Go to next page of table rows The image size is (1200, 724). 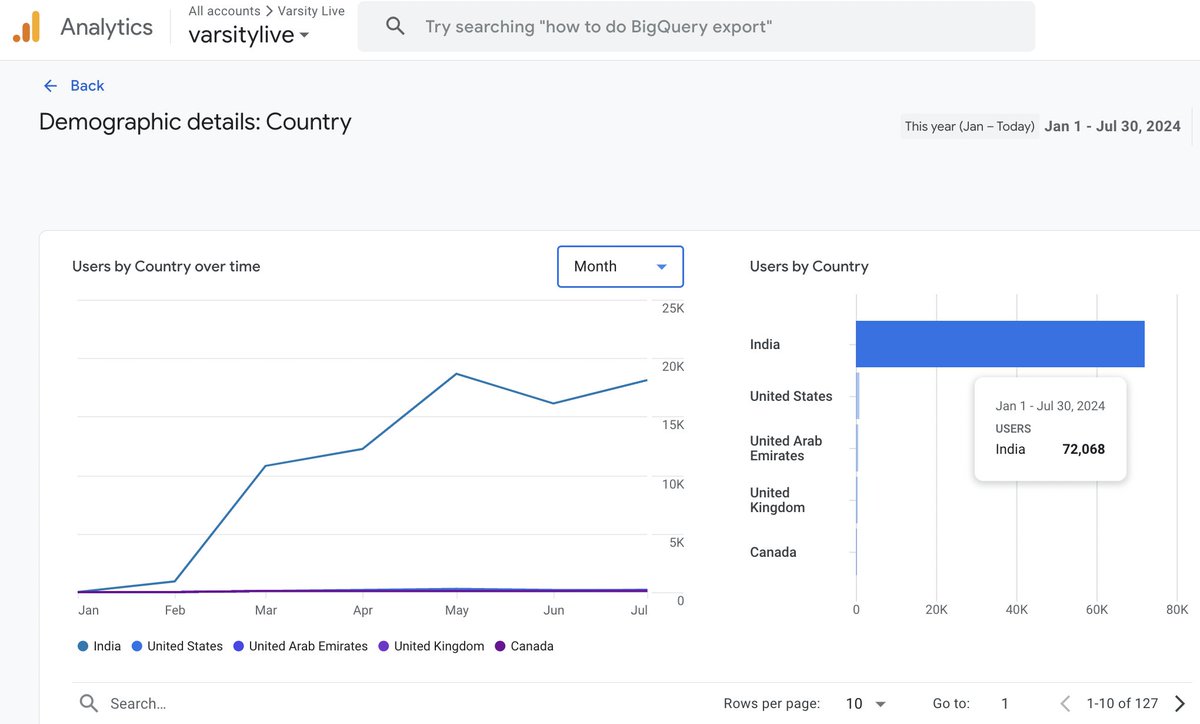click(x=1180, y=704)
